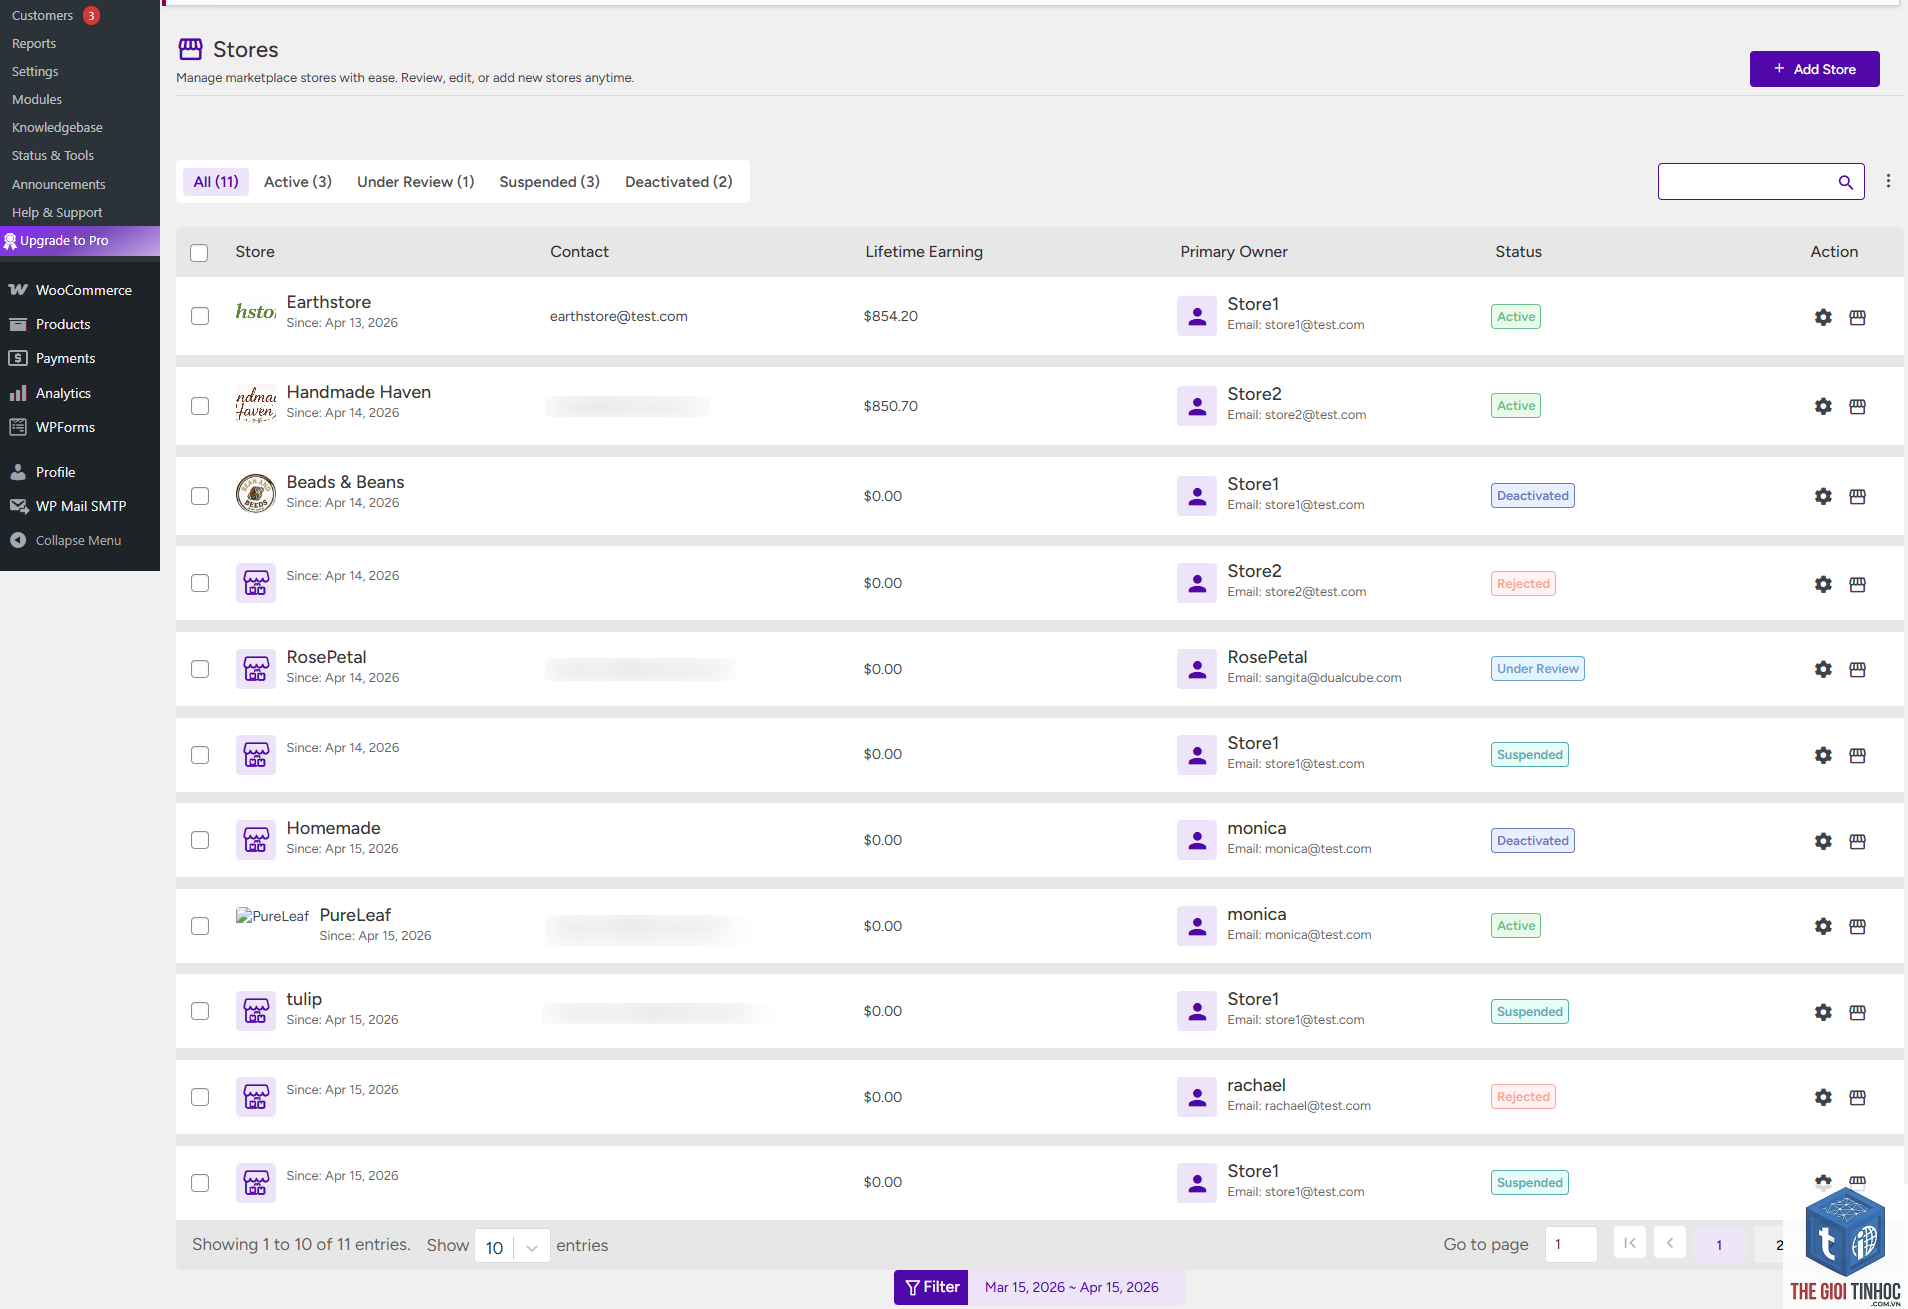Switch to the Suspended (3) tab
The height and width of the screenshot is (1309, 1908).
point(550,182)
